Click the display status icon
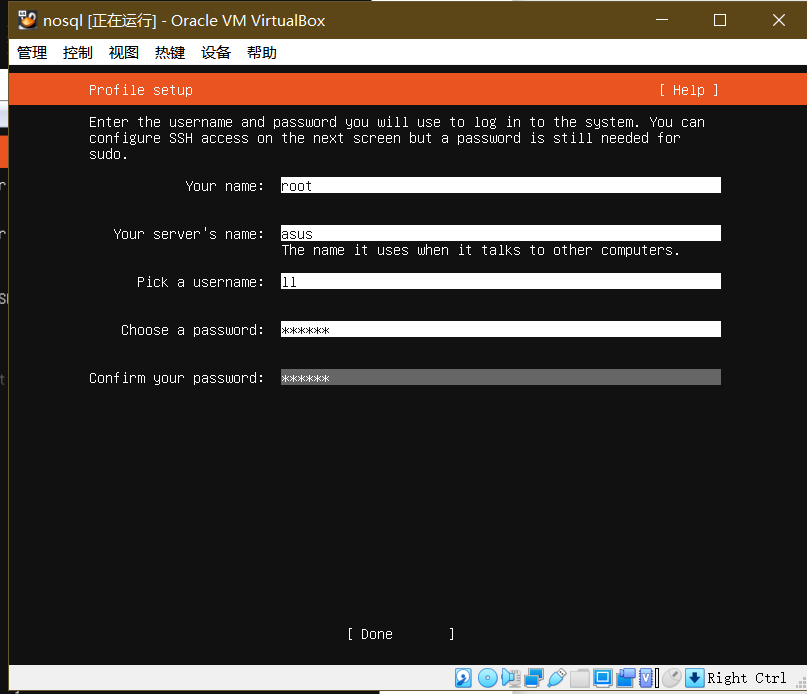The height and width of the screenshot is (694, 807). point(603,678)
